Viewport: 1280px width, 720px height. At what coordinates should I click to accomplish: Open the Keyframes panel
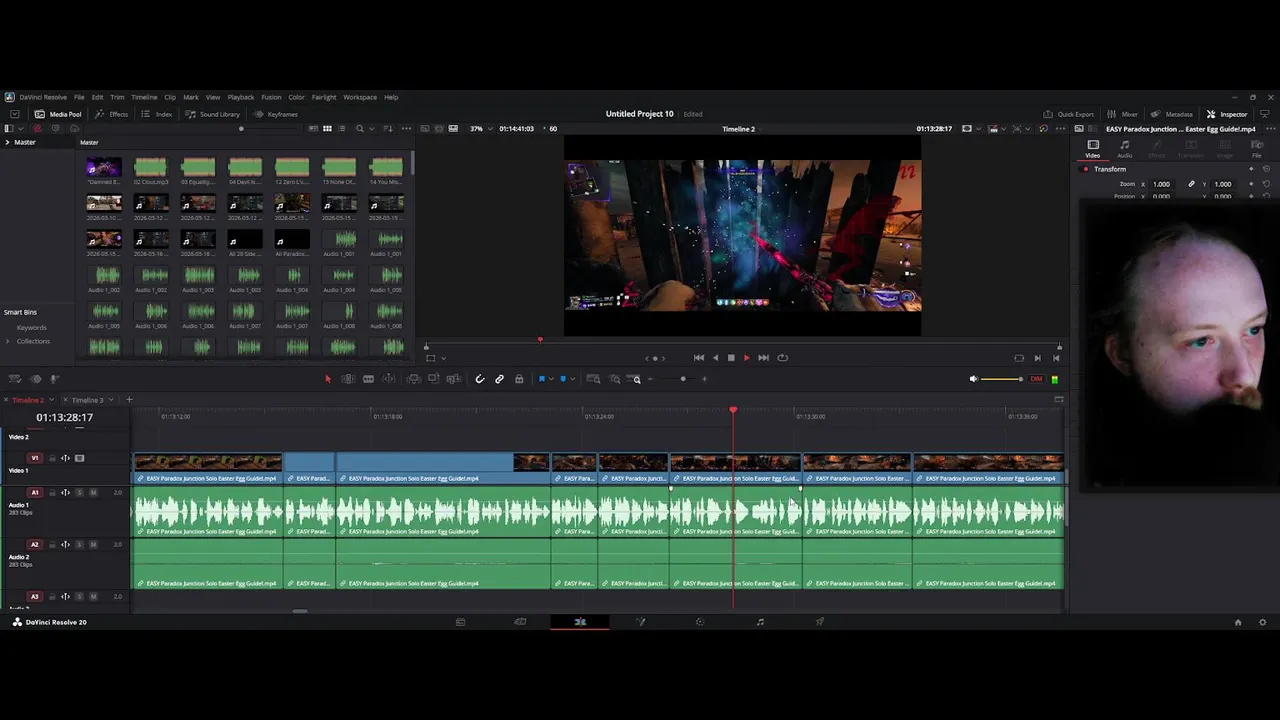coord(276,114)
